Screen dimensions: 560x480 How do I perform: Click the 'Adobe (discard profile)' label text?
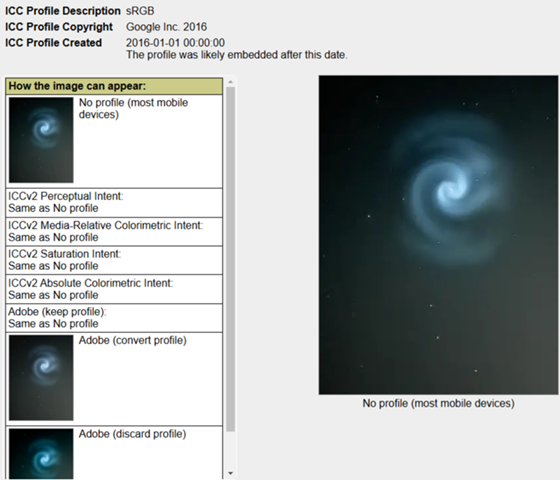click(x=132, y=434)
